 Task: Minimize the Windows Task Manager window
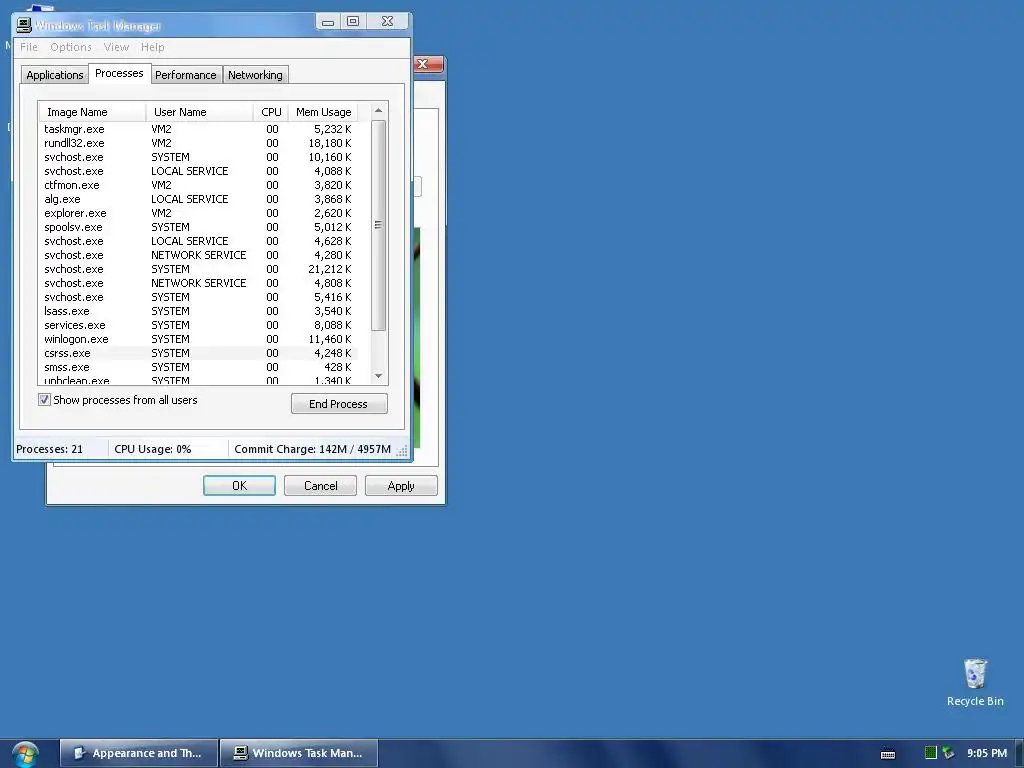(x=328, y=22)
